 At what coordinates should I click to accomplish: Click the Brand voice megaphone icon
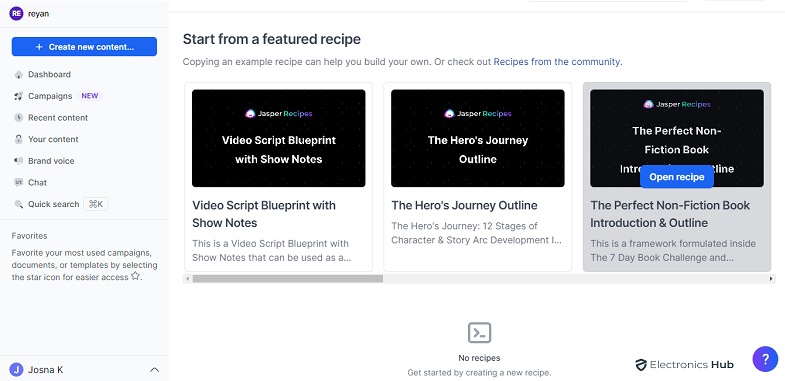(x=19, y=161)
